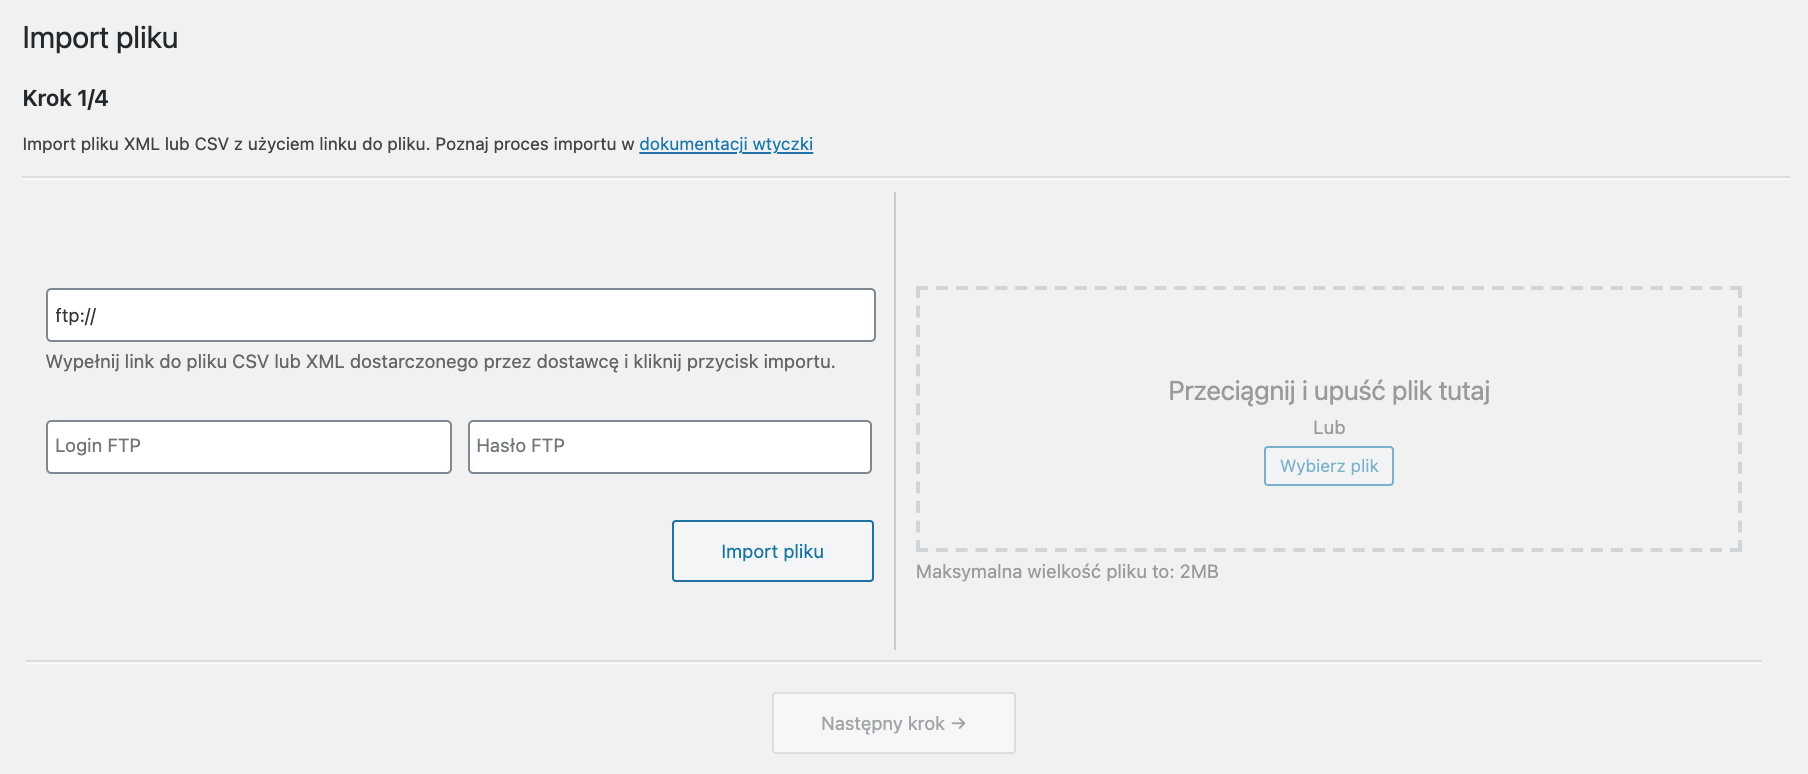Click the 'Krok 1/4' step heading

65,98
